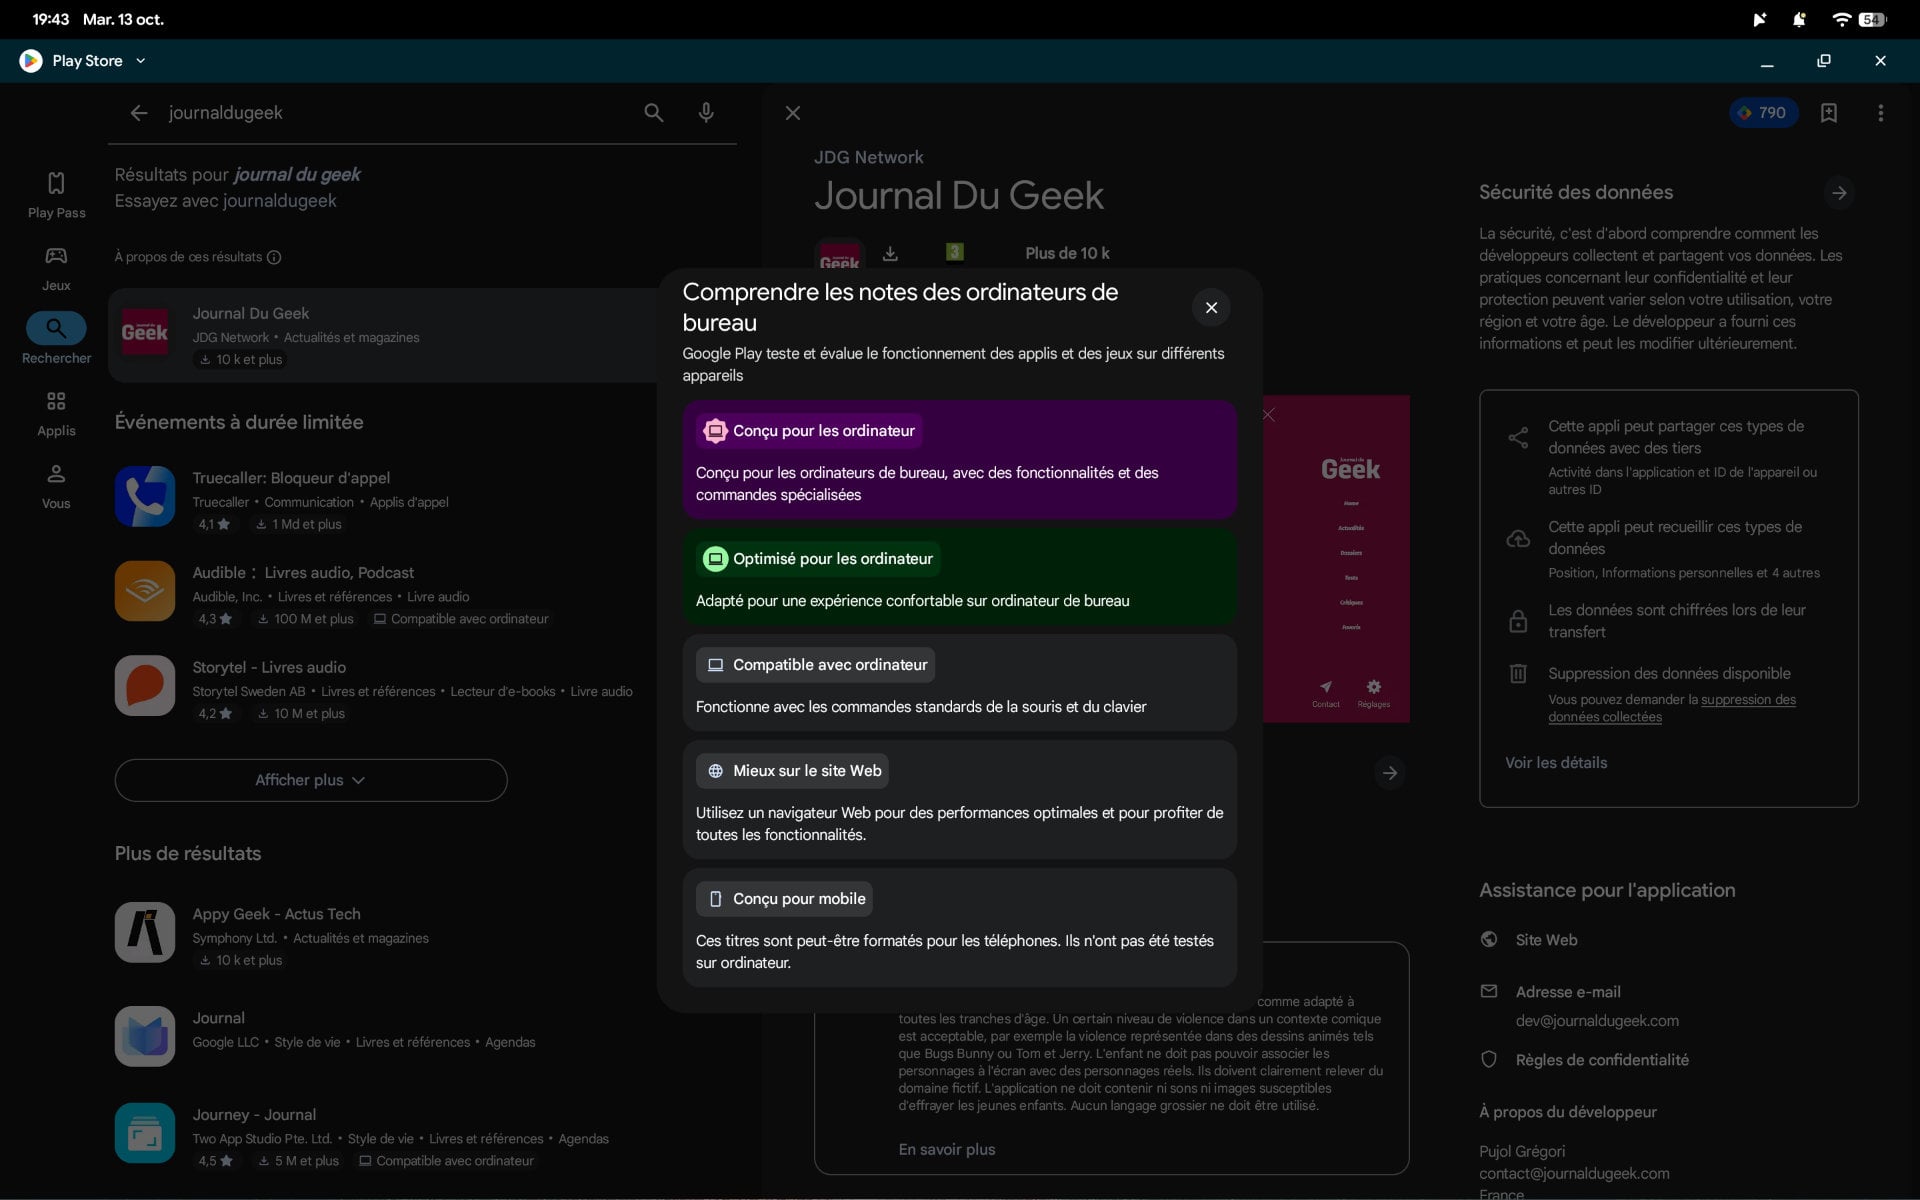Click the Conçu pour les ordinateur chip

point(809,431)
